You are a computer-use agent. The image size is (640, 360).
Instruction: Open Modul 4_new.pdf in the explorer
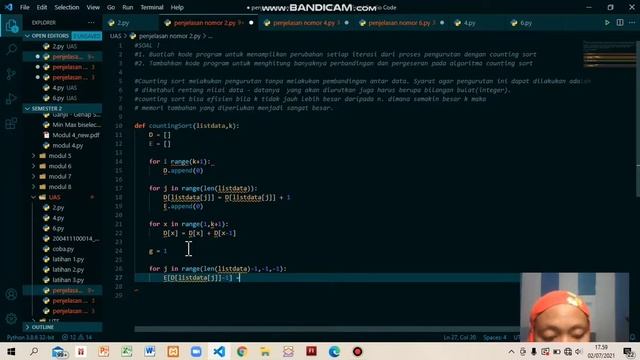tap(76, 135)
